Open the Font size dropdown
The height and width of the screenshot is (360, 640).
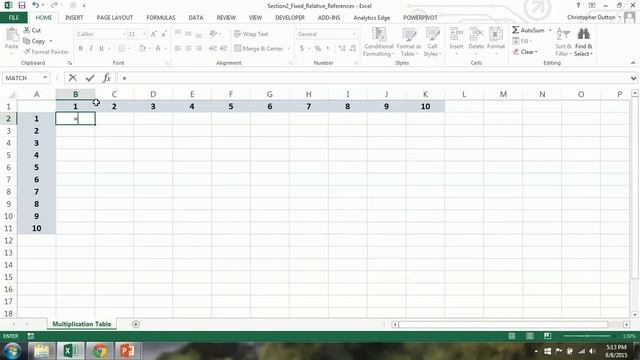tap(144, 34)
